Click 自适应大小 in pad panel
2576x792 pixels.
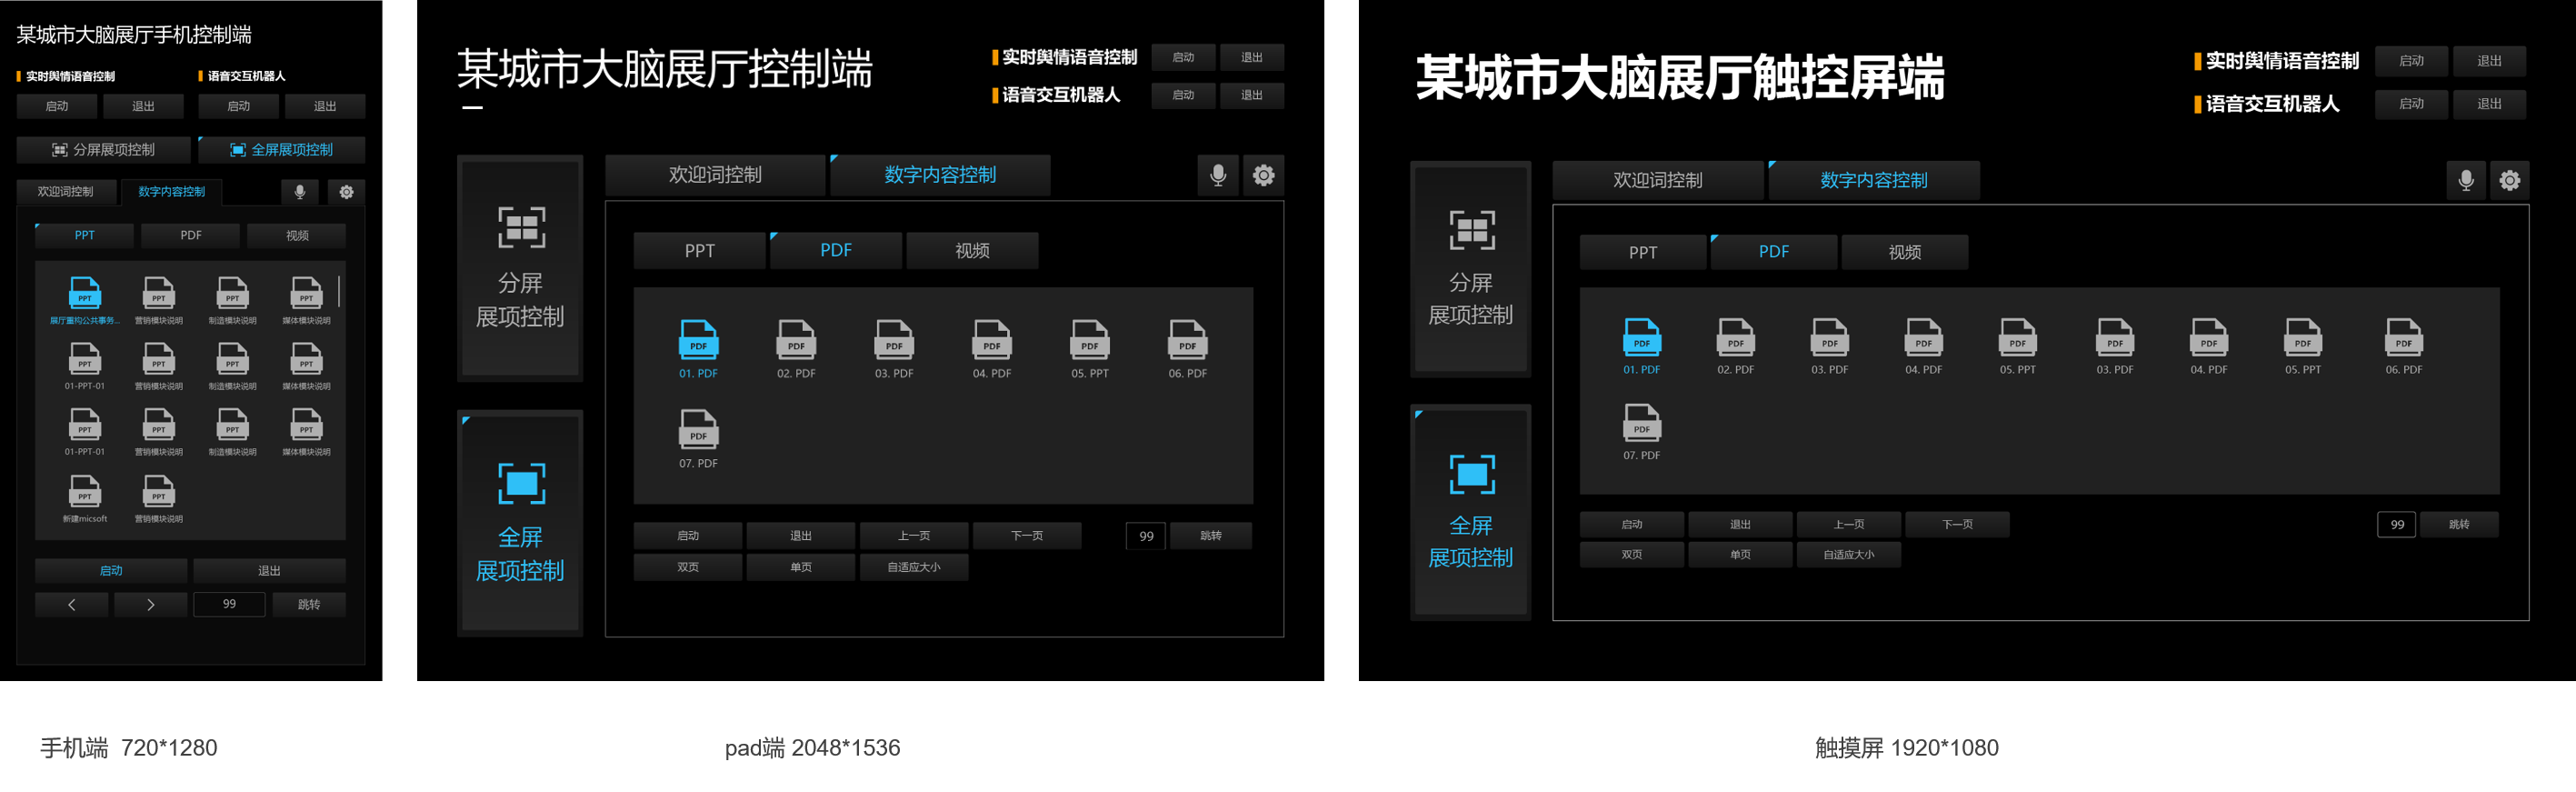[x=914, y=567]
